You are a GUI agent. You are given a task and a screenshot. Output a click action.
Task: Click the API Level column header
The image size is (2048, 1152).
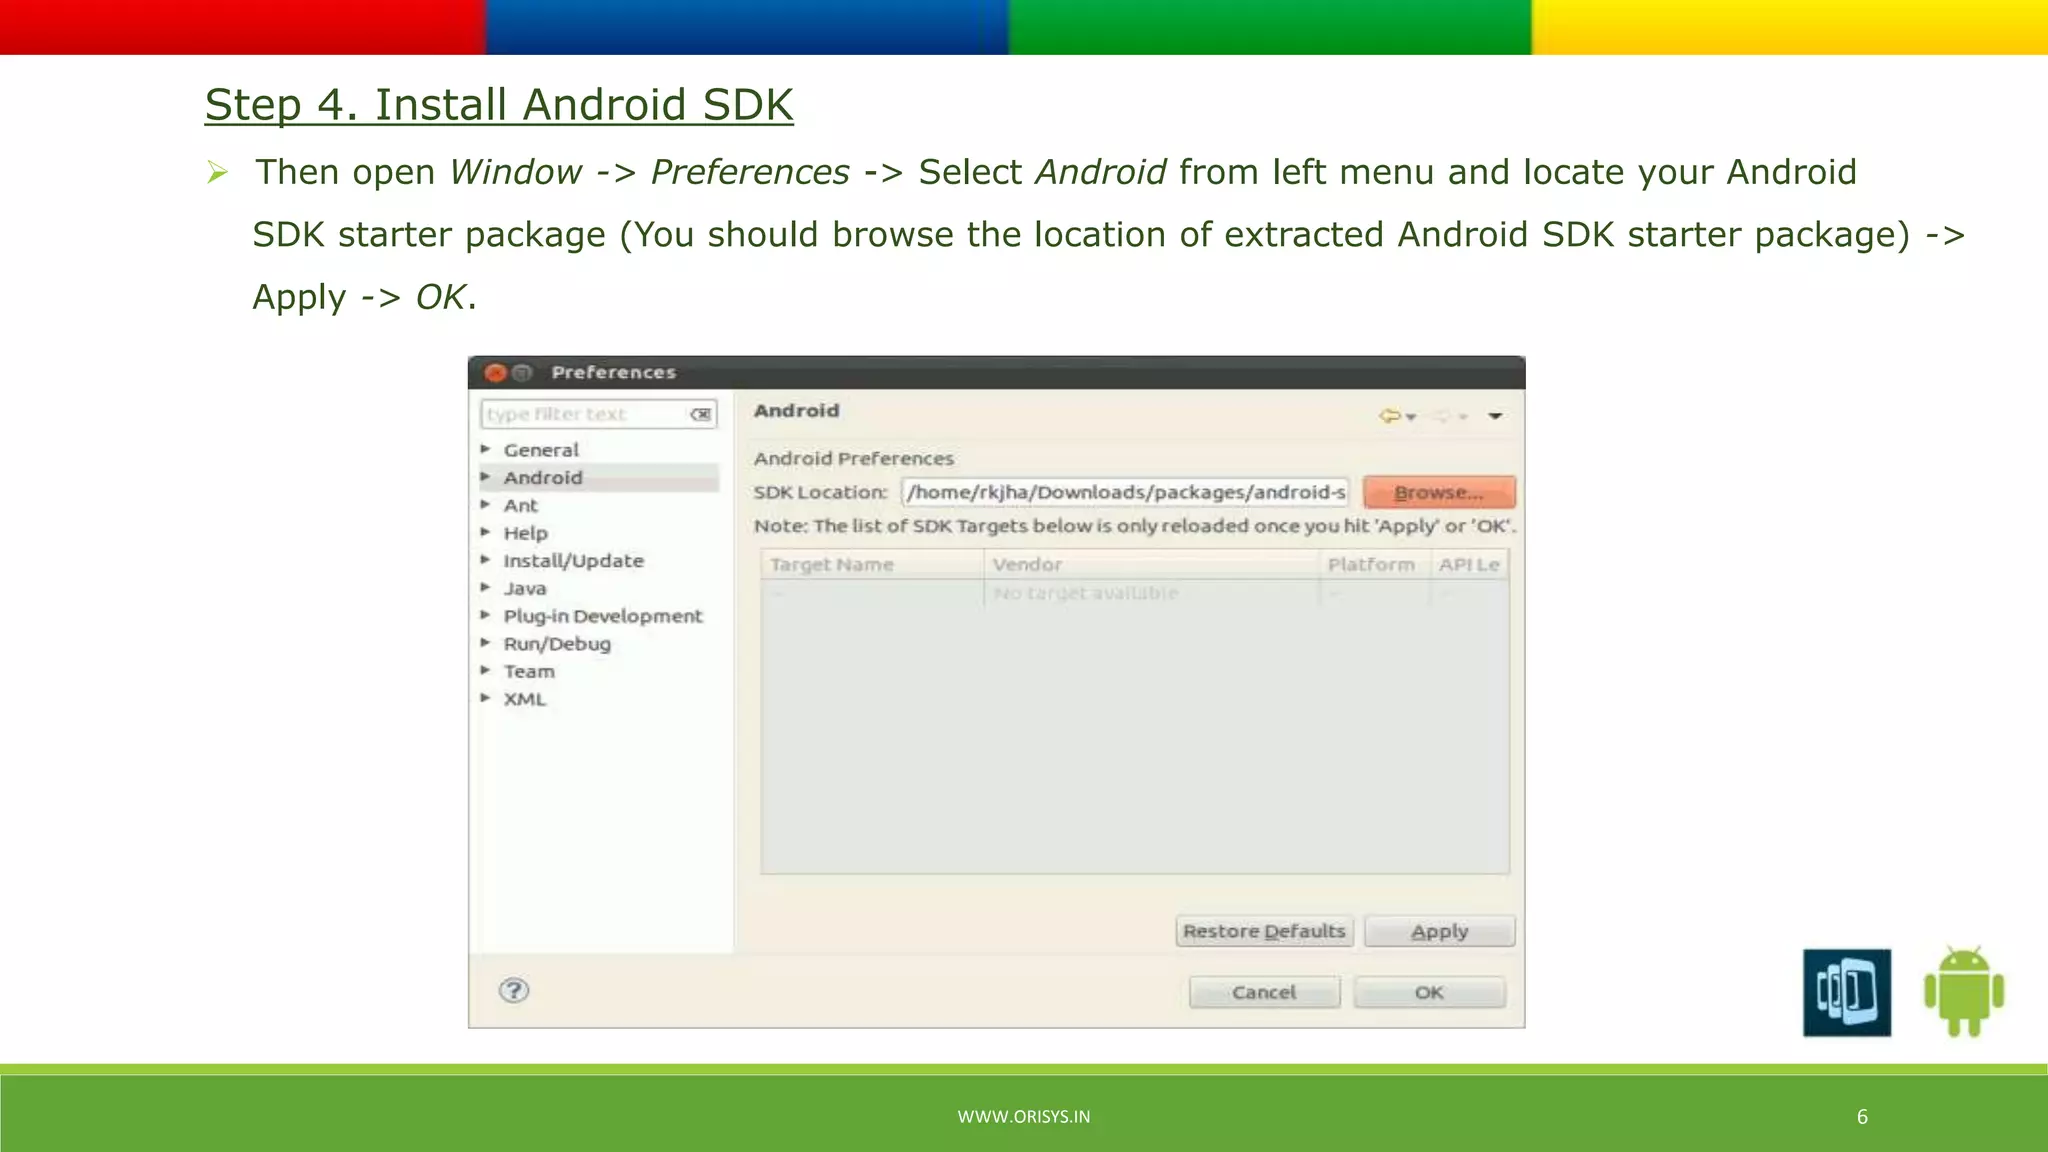tap(1469, 564)
